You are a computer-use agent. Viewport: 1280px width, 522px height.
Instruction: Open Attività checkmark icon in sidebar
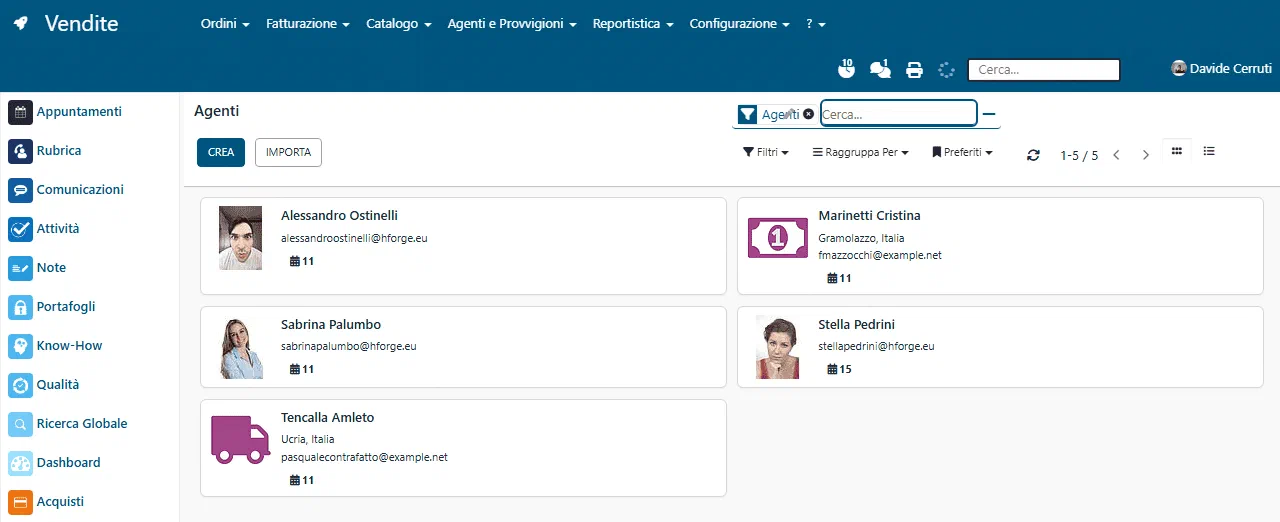point(21,229)
